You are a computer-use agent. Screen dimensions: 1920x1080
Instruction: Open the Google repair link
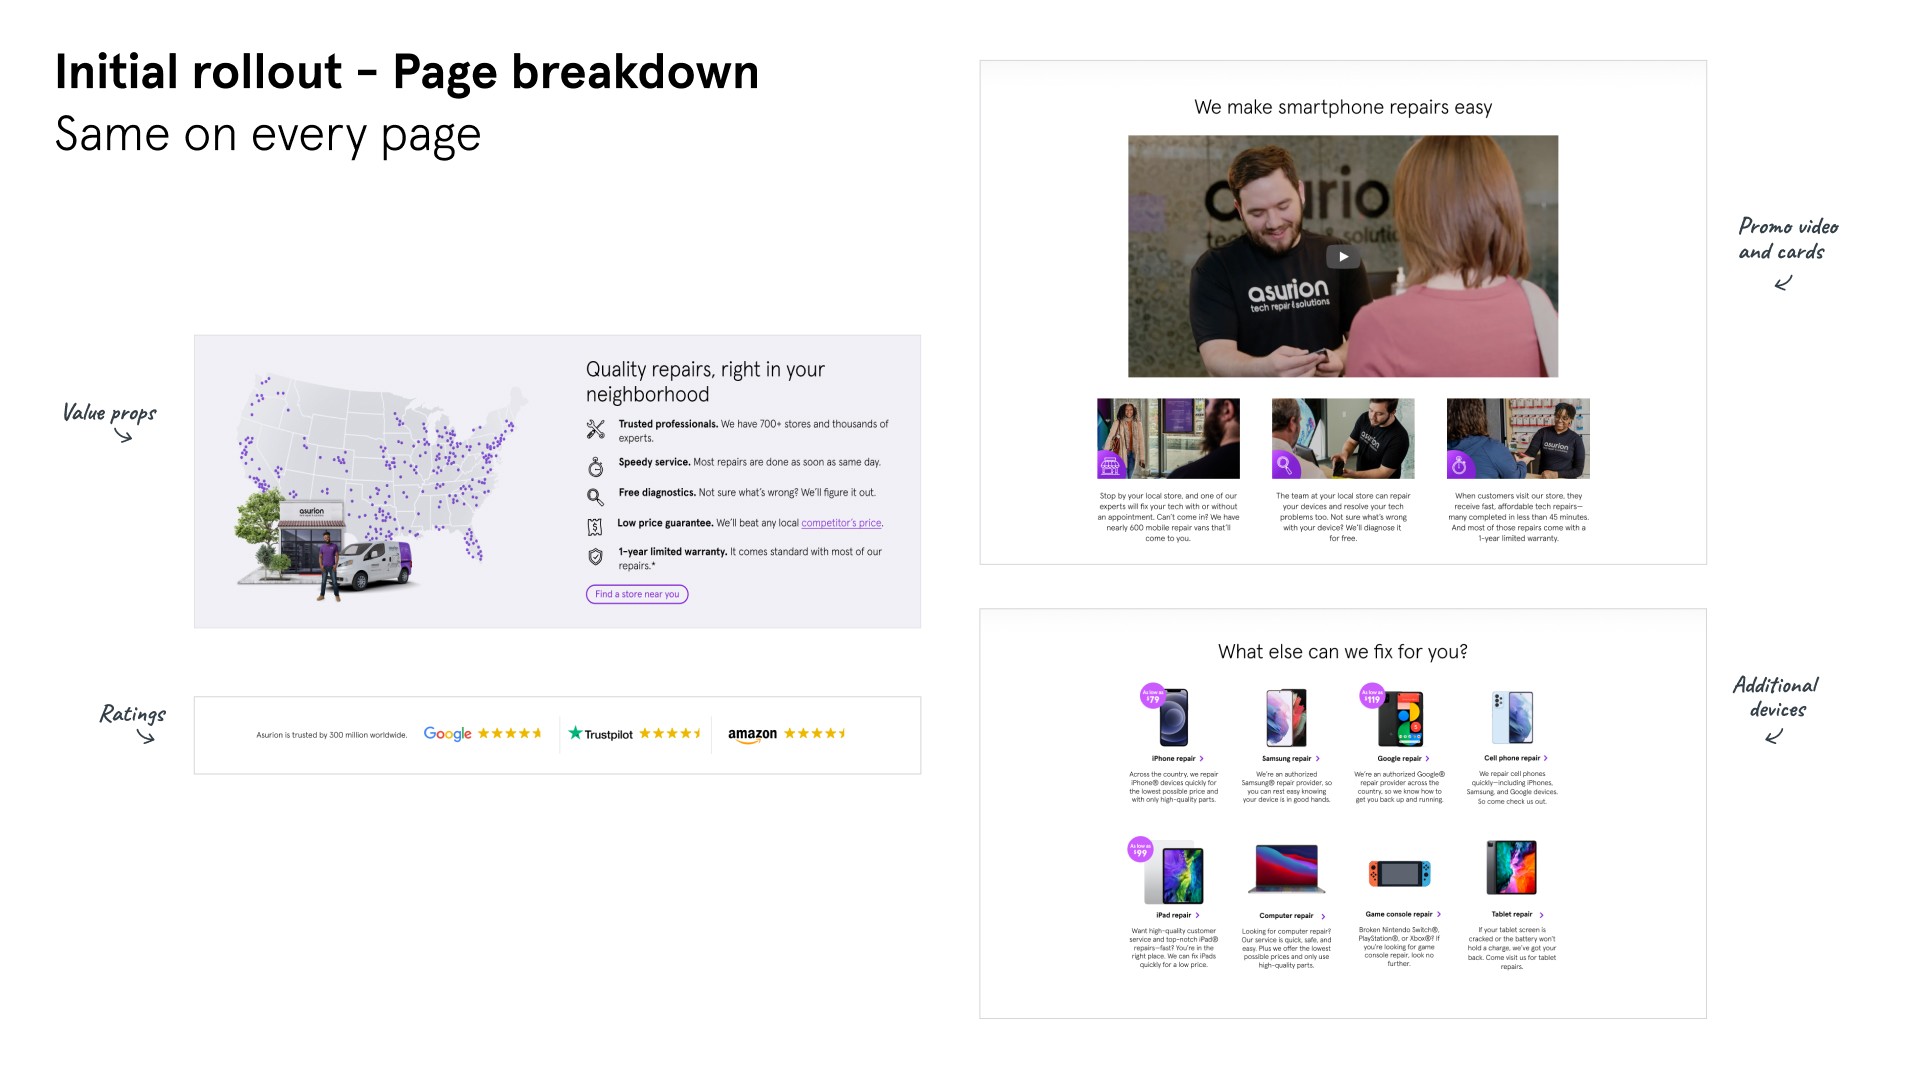click(1403, 759)
